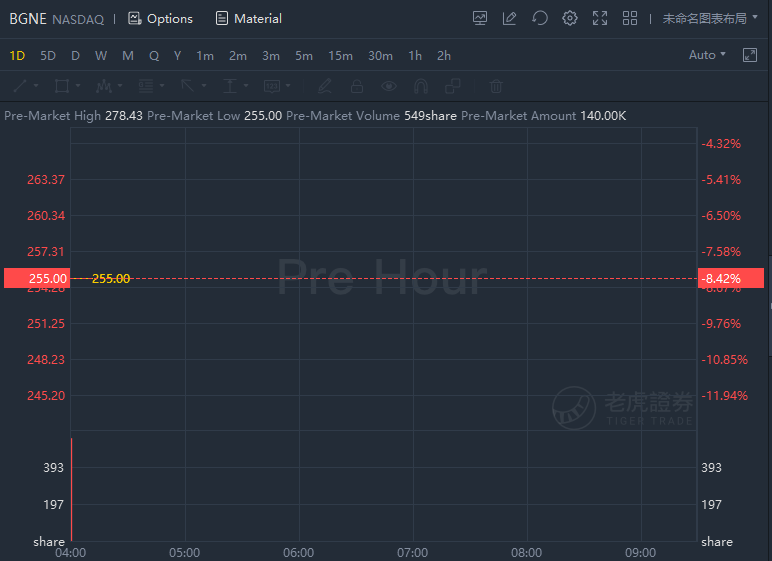The image size is (772, 561).
Task: Delete drawings with the trash icon
Action: (496, 86)
